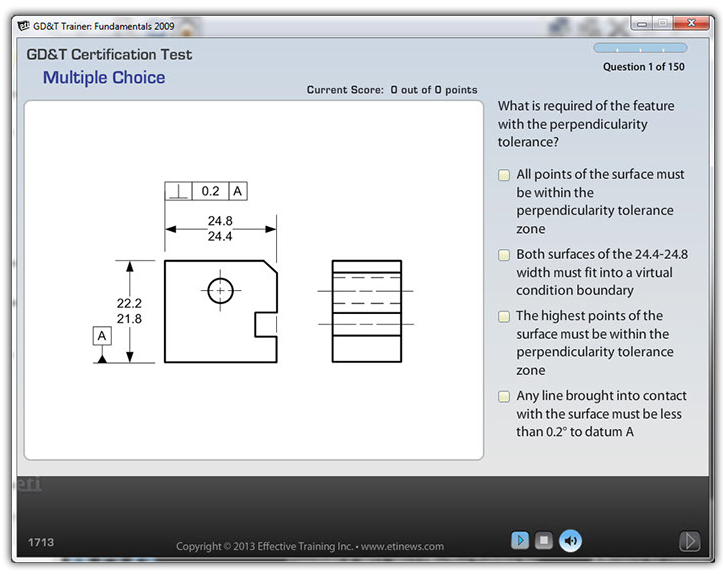The height and width of the screenshot is (574, 723).
Task: Click the "Multiple Choice" heading
Action: (x=104, y=78)
